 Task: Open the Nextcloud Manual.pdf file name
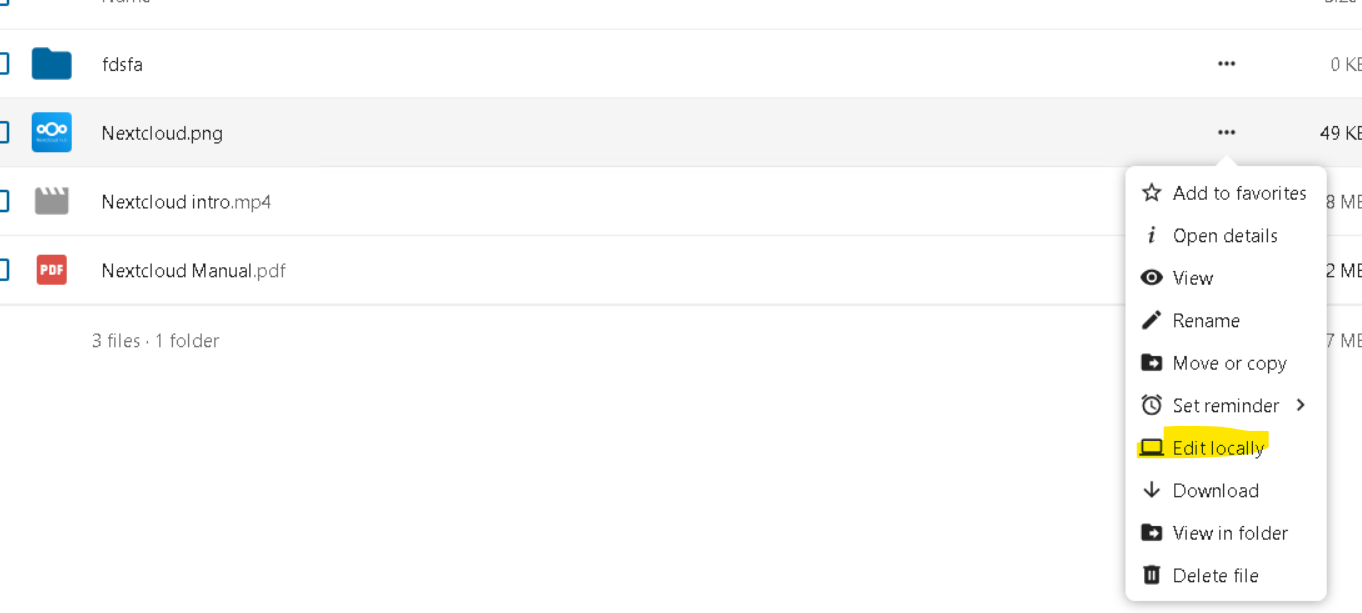(x=193, y=271)
